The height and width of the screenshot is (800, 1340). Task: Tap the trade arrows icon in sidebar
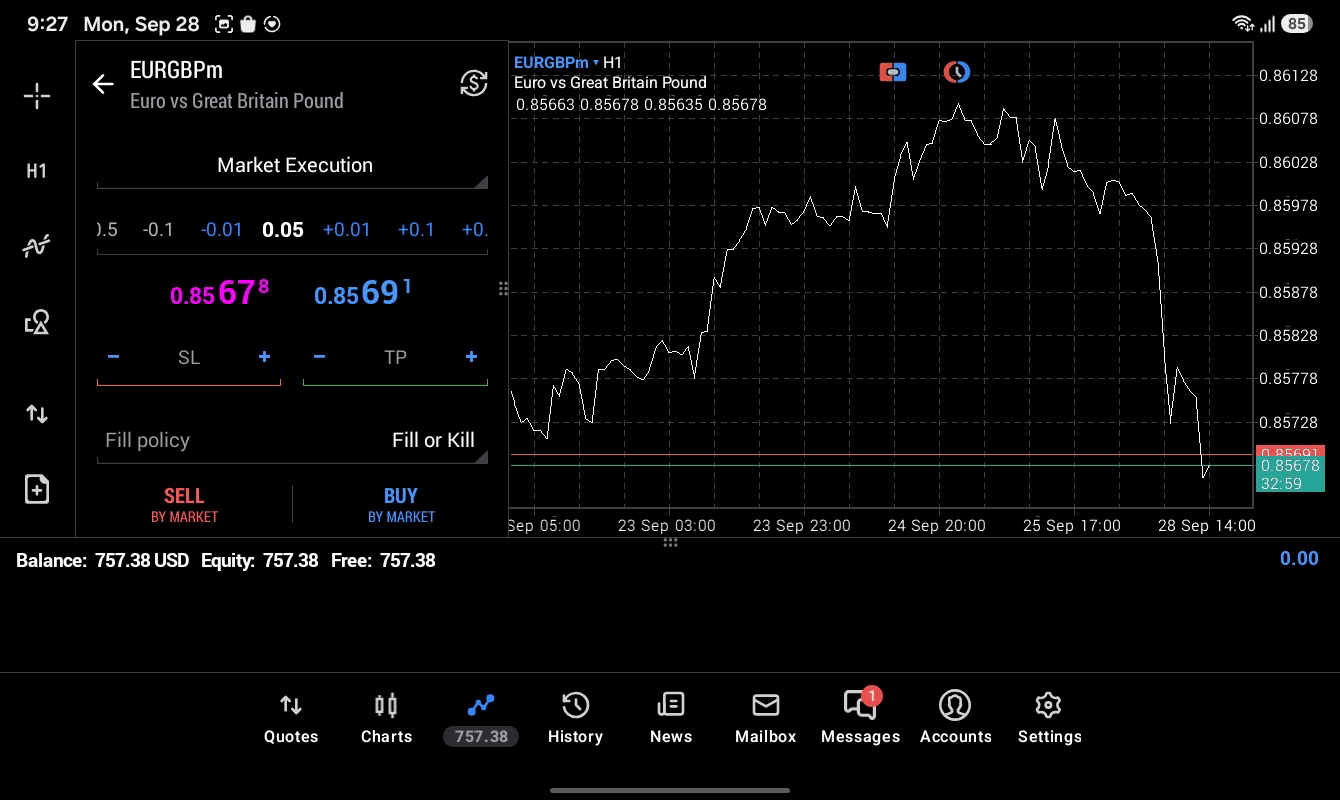(37, 414)
